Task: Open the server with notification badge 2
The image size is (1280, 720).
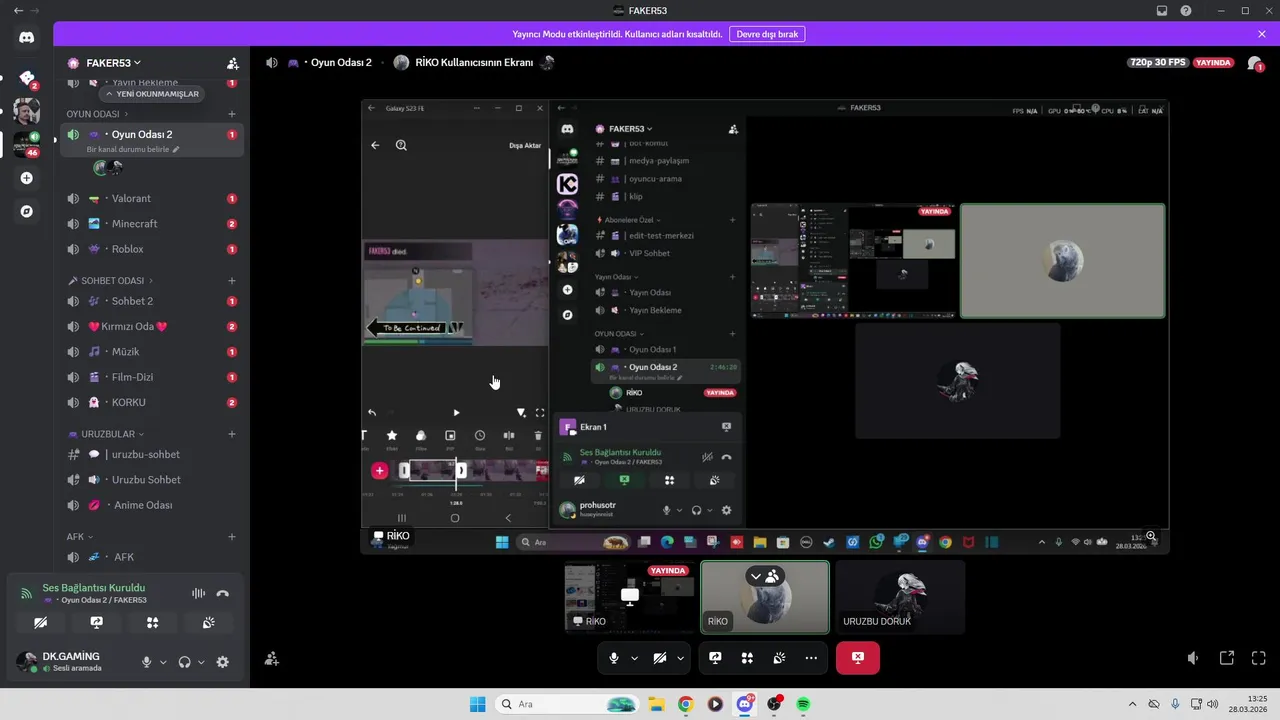Action: point(26,78)
